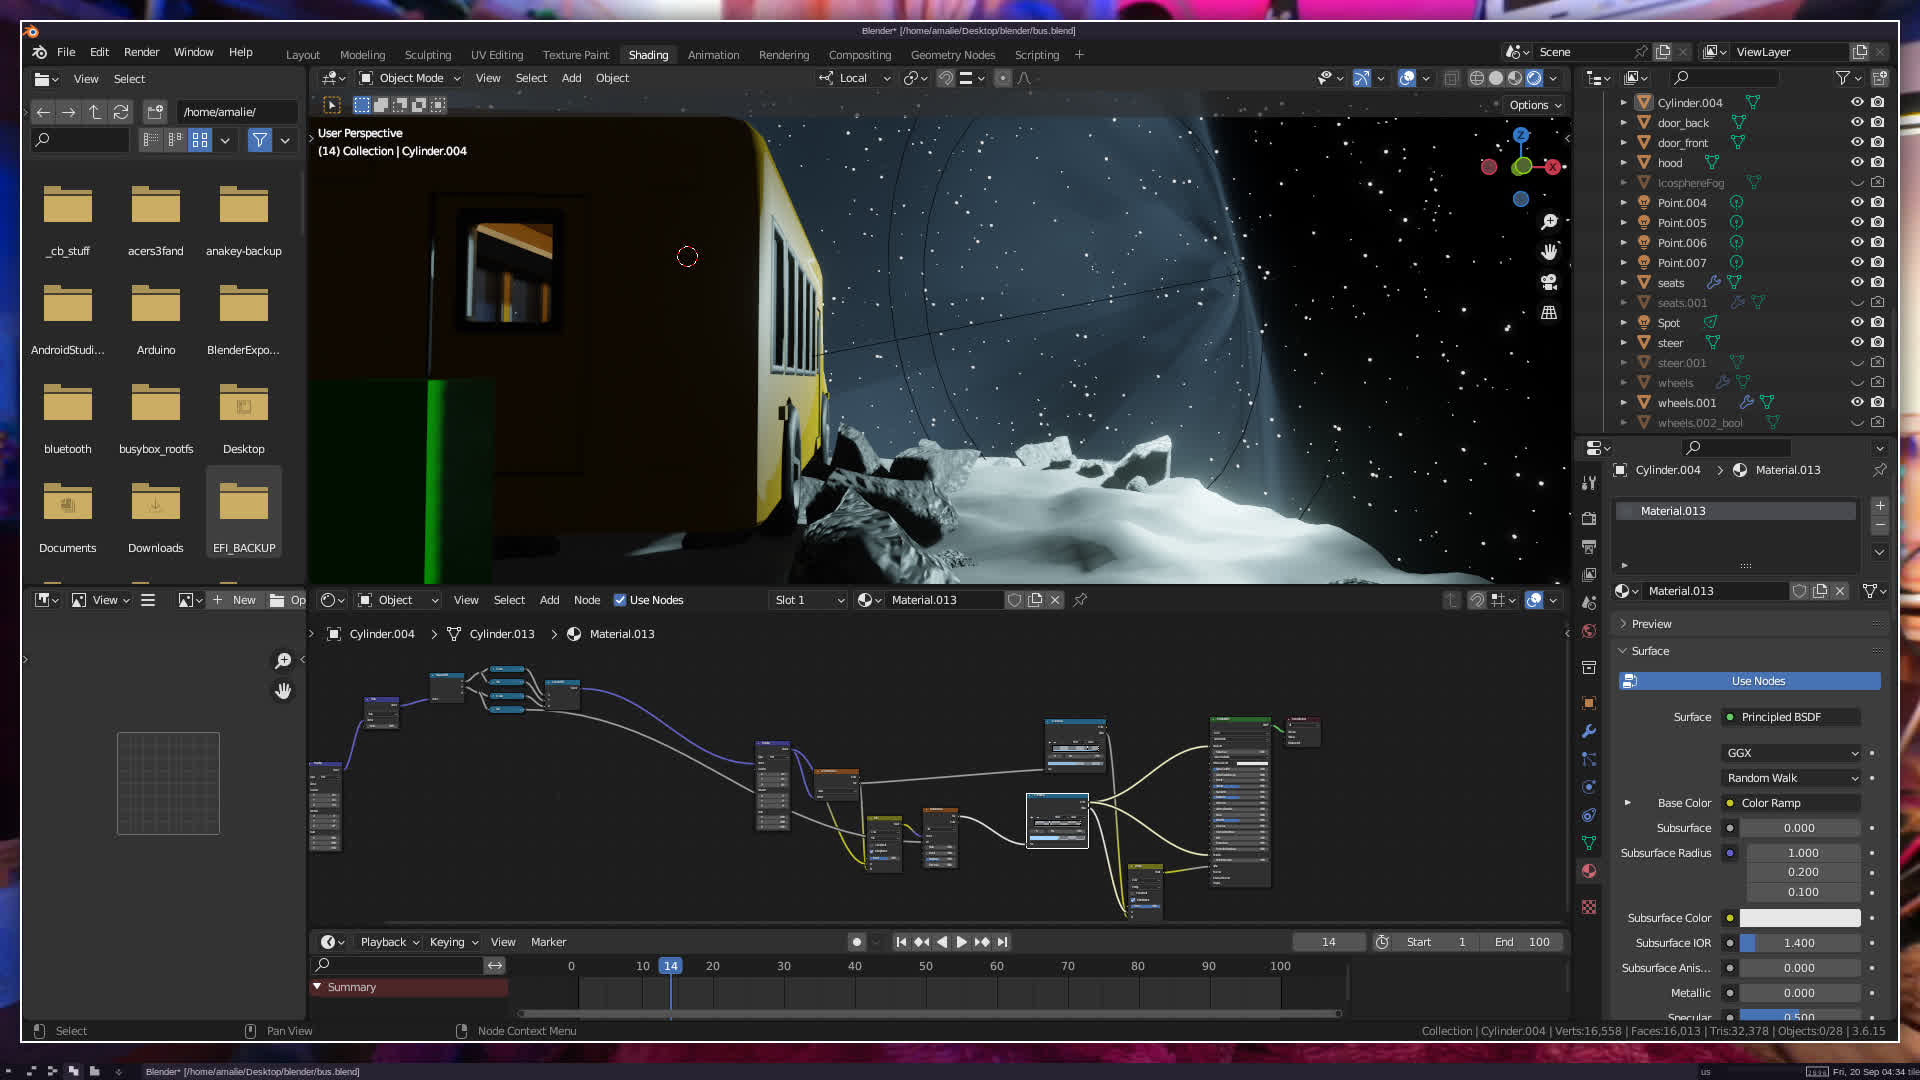Toggle visibility eye for Spot light
Screen dimensions: 1920x1080
1857,322
